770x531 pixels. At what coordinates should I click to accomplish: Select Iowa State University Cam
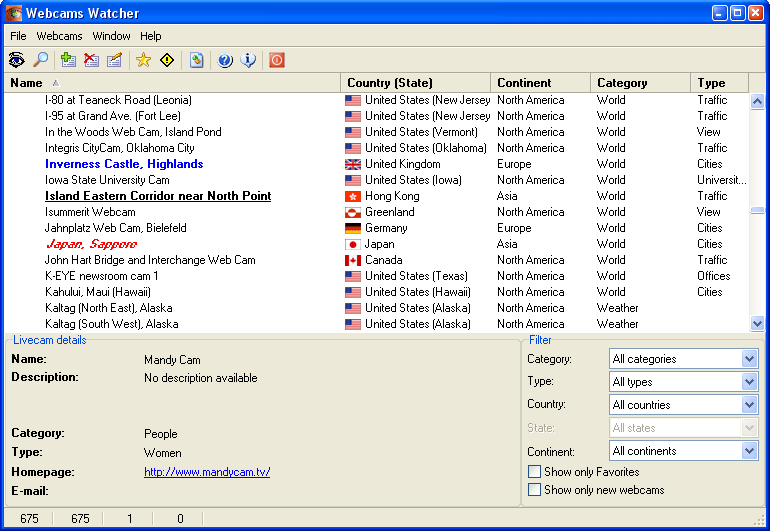(107, 180)
